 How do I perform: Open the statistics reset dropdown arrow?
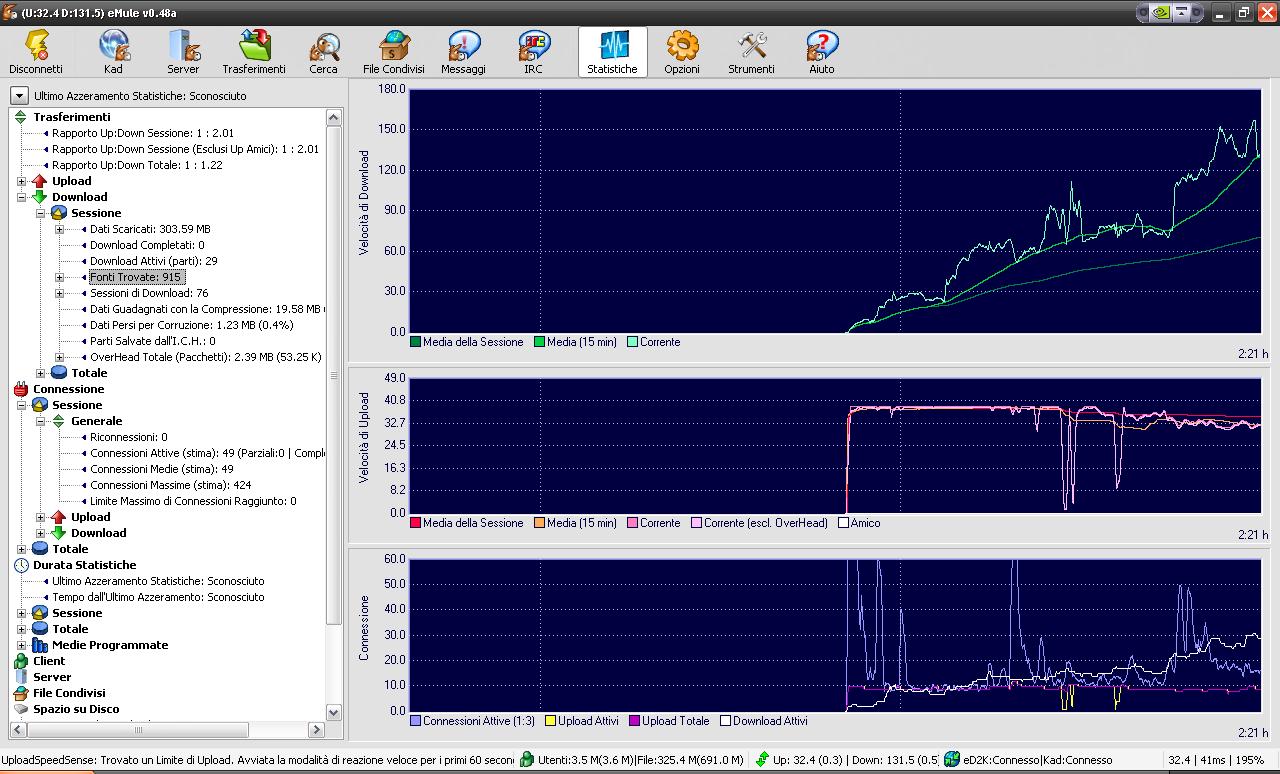pos(19,96)
